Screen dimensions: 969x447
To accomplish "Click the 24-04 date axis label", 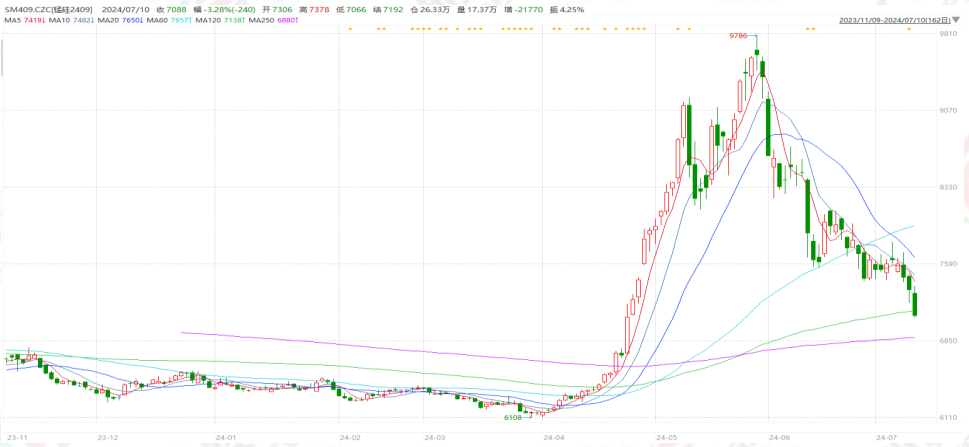I will coord(553,437).
